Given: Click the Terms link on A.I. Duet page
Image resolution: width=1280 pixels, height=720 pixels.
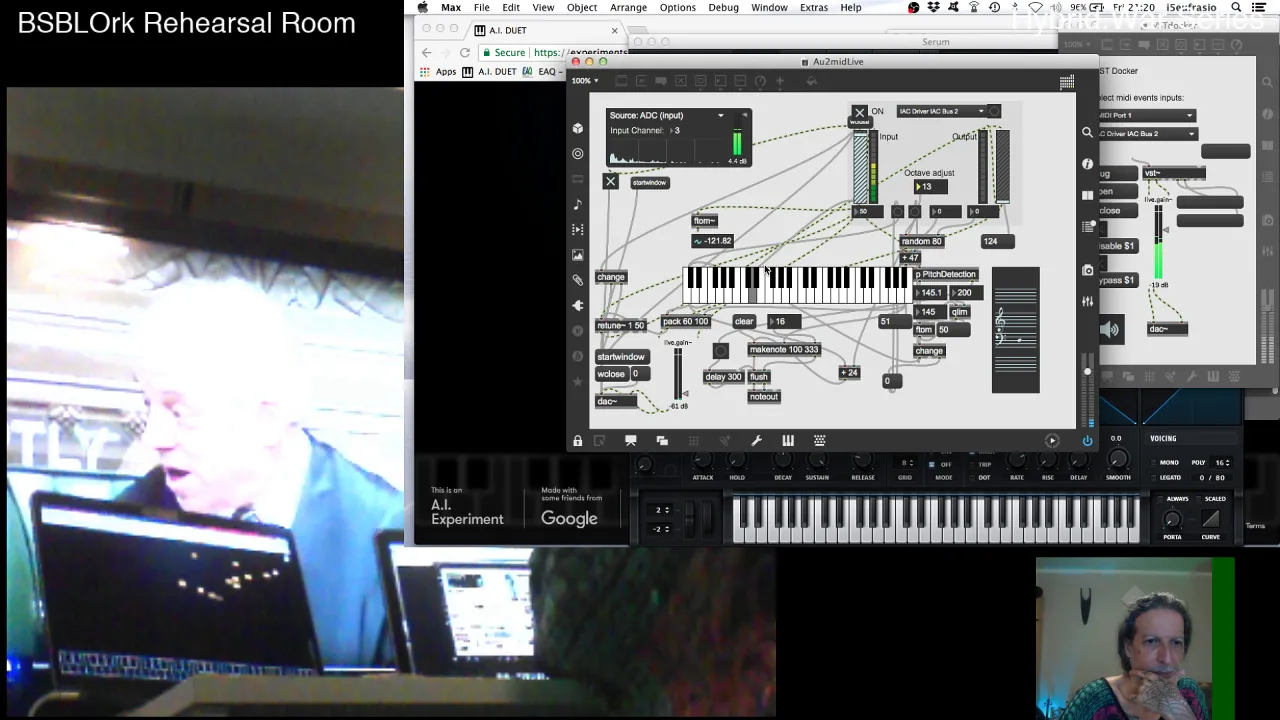Looking at the screenshot, I should coord(1255,526).
